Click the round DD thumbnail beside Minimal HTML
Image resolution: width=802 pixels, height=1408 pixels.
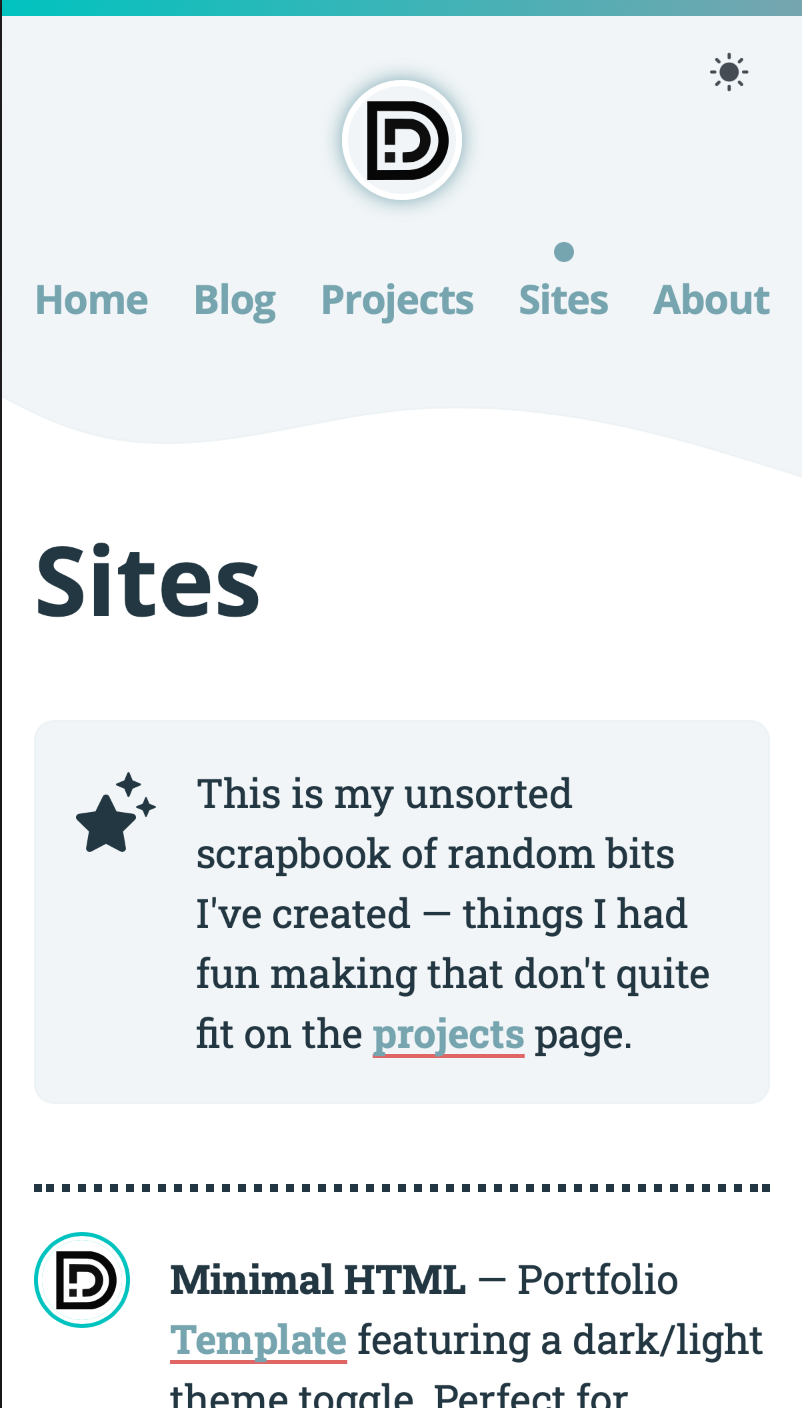82,1280
